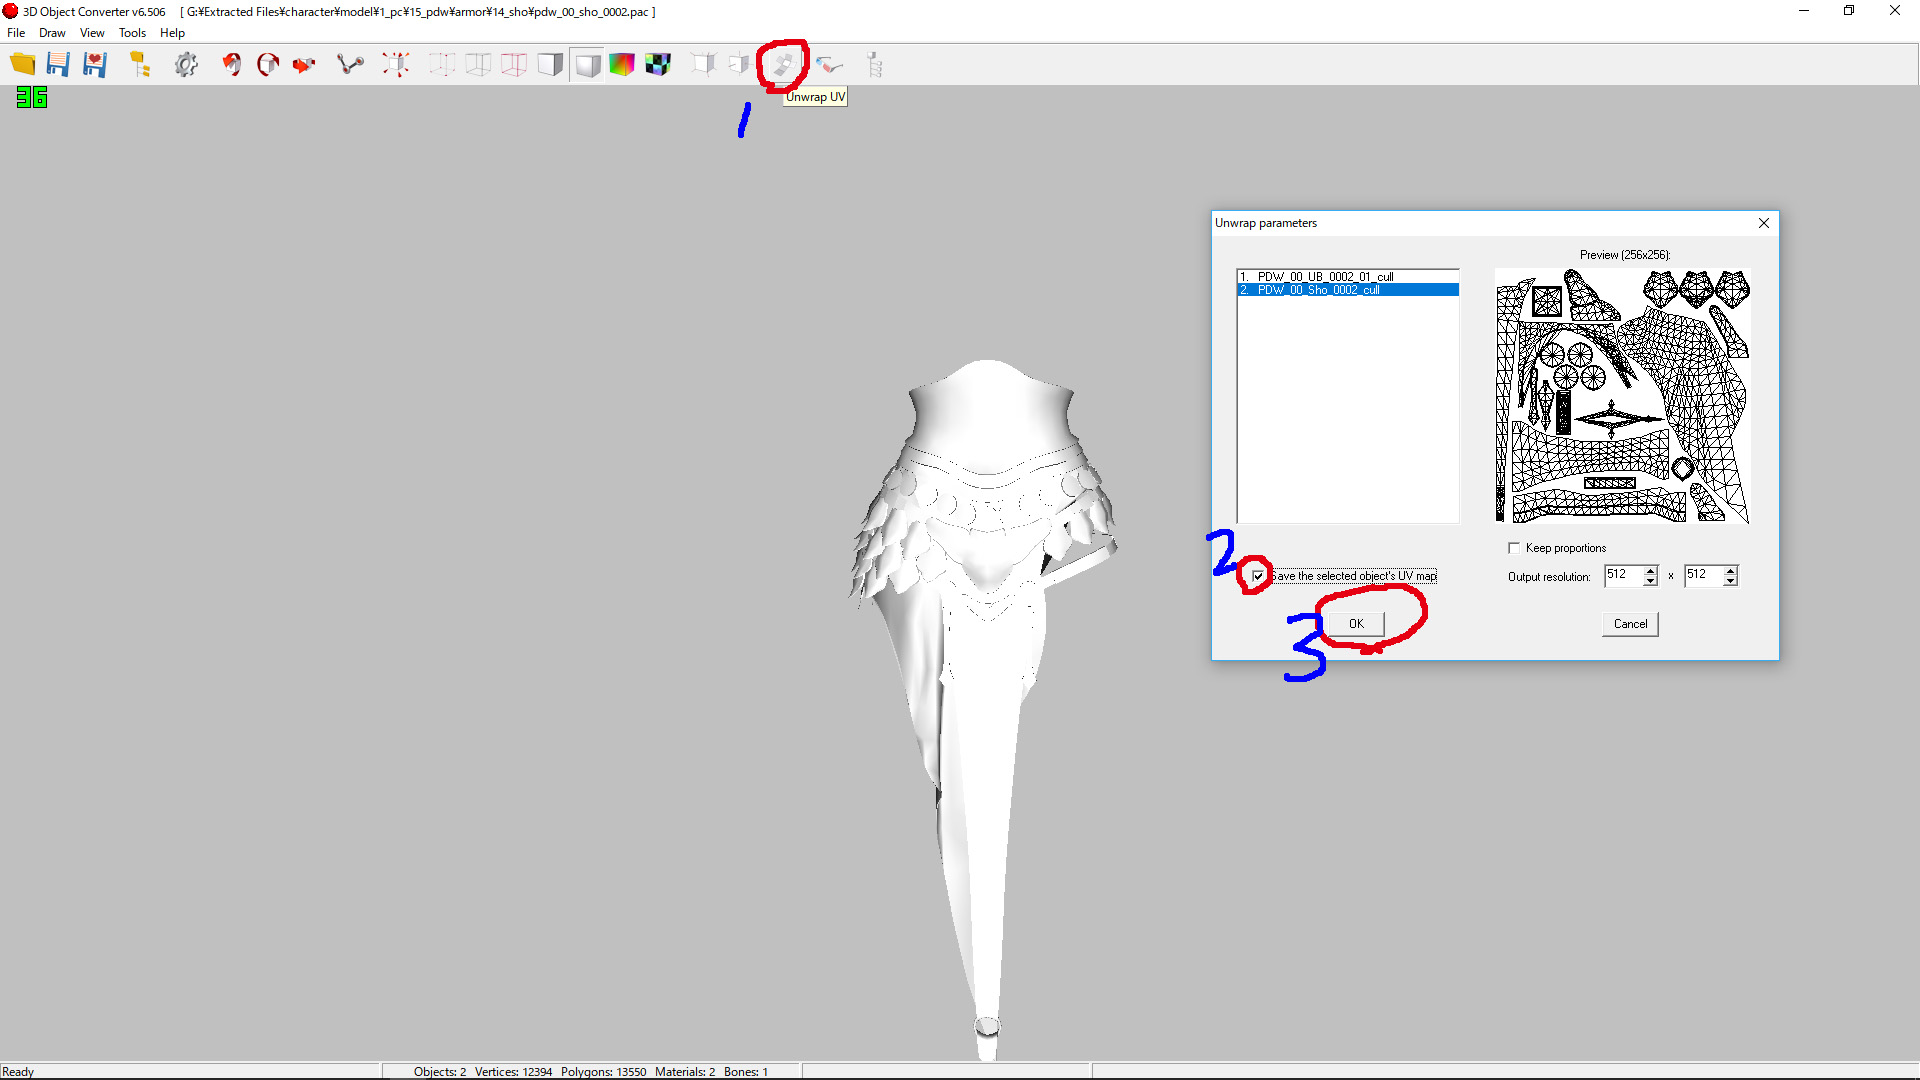Click the UV map preview image
The image size is (1920, 1080).
pyautogui.click(x=1622, y=395)
